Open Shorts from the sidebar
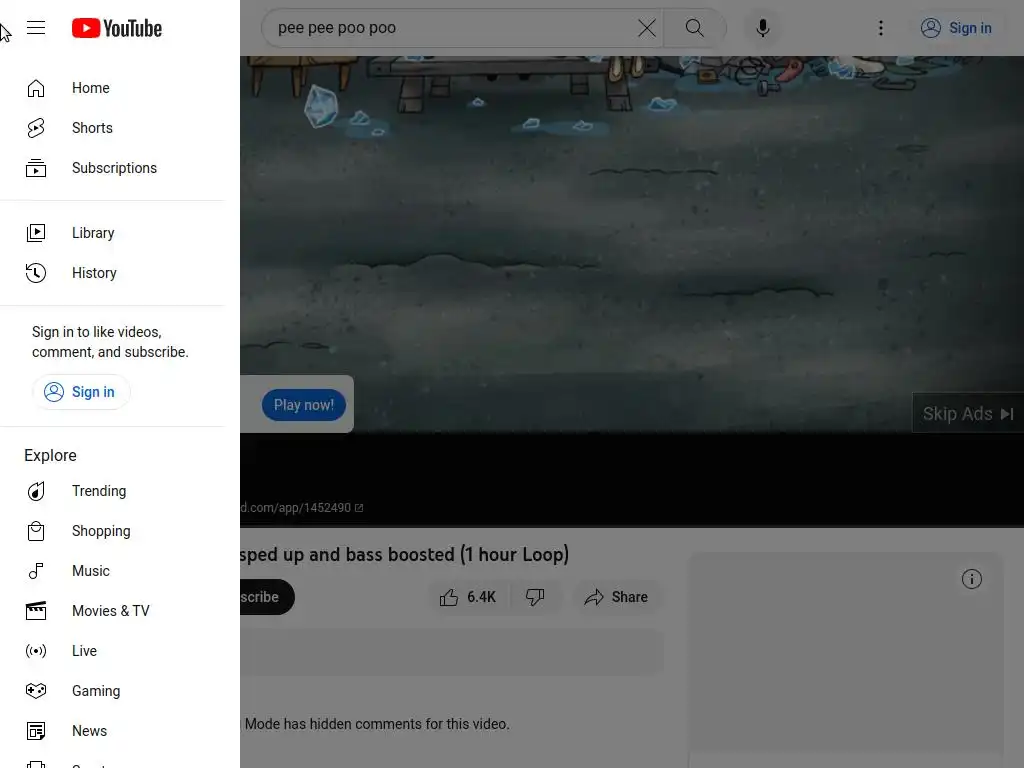This screenshot has height=768, width=1024. pyautogui.click(x=112, y=128)
